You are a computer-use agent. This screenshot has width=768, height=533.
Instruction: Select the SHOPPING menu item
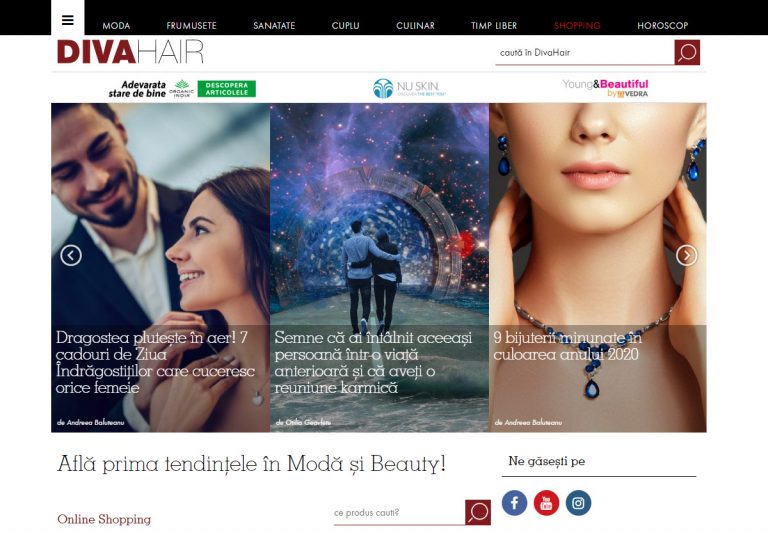coord(577,25)
